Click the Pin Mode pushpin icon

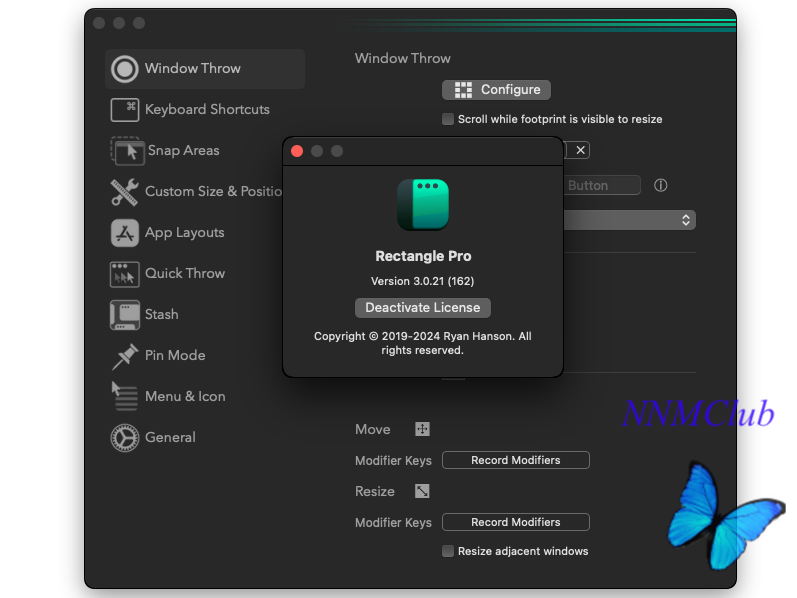tap(125, 356)
